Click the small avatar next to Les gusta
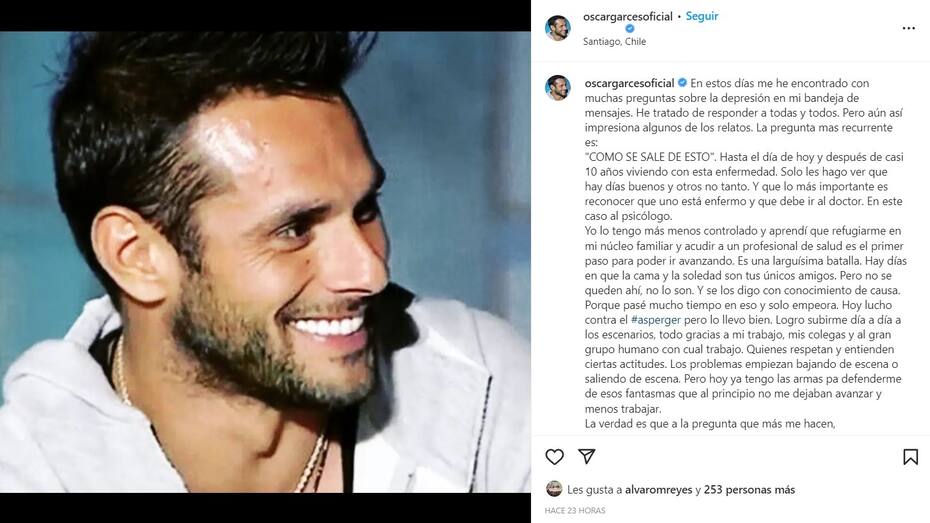This screenshot has height=523, width=930. point(554,489)
